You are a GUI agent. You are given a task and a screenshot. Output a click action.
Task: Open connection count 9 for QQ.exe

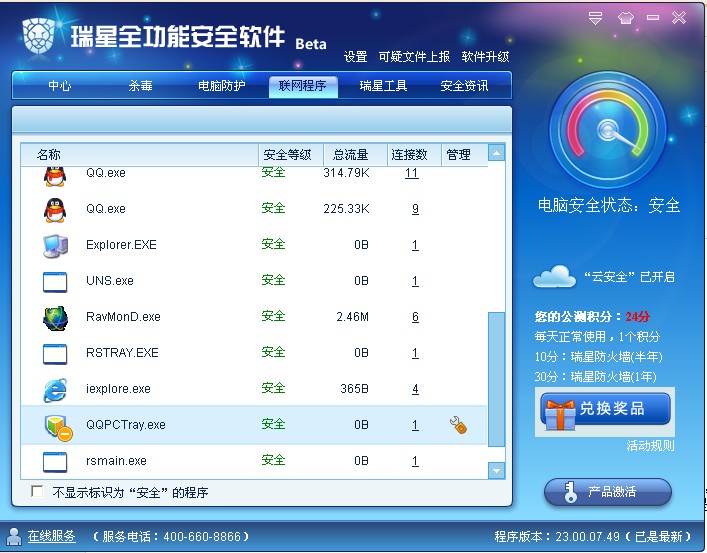(415, 209)
